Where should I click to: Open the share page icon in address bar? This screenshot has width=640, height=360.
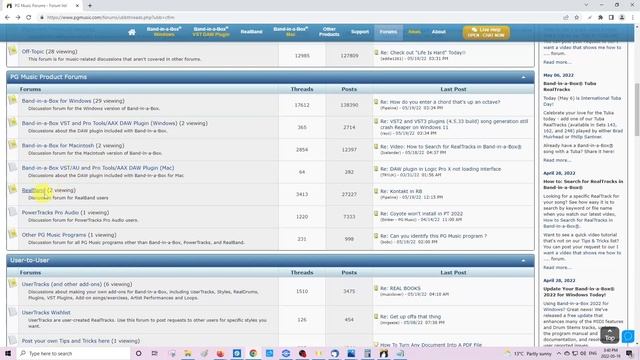click(x=566, y=18)
